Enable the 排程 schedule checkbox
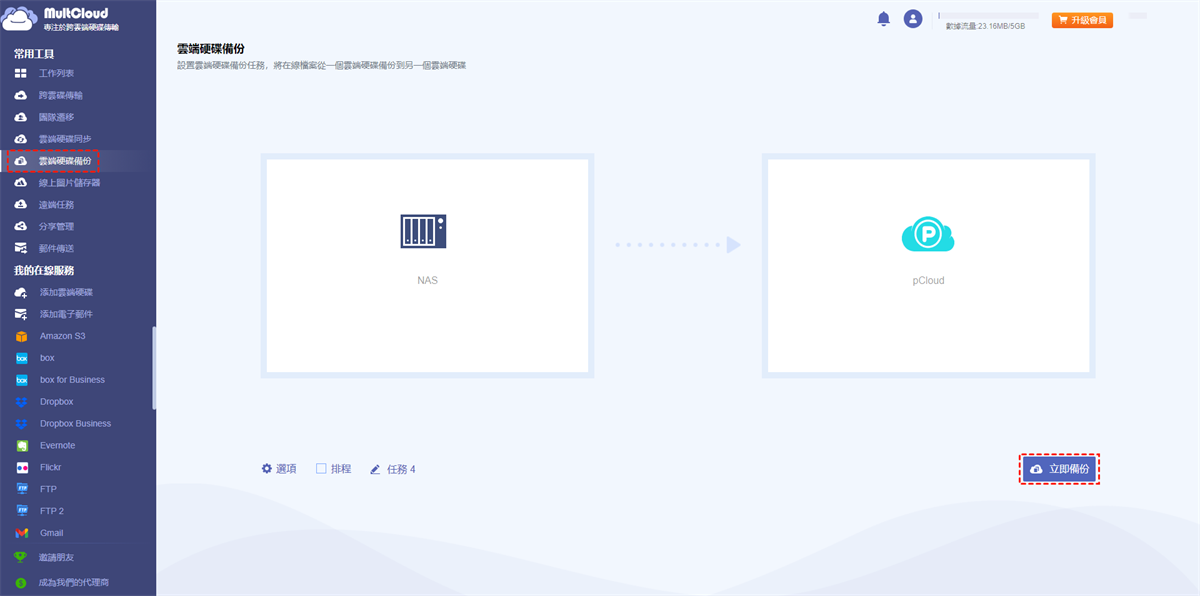1200x596 pixels. pyautogui.click(x=321, y=469)
